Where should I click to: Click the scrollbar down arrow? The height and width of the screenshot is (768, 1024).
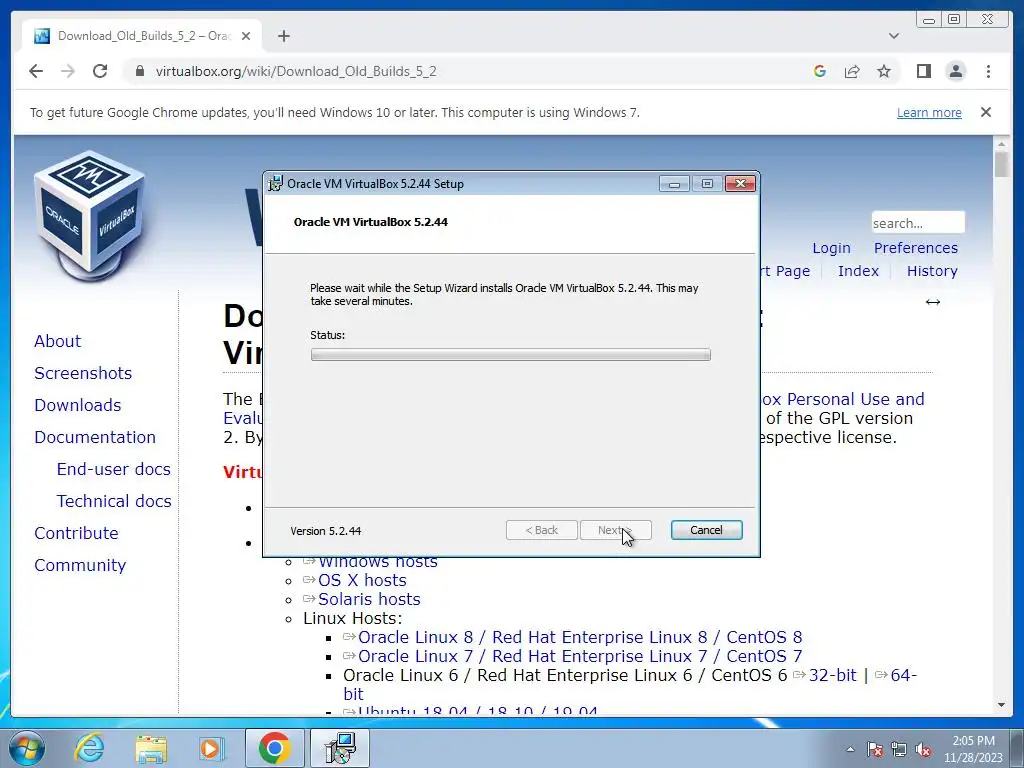coord(1001,705)
